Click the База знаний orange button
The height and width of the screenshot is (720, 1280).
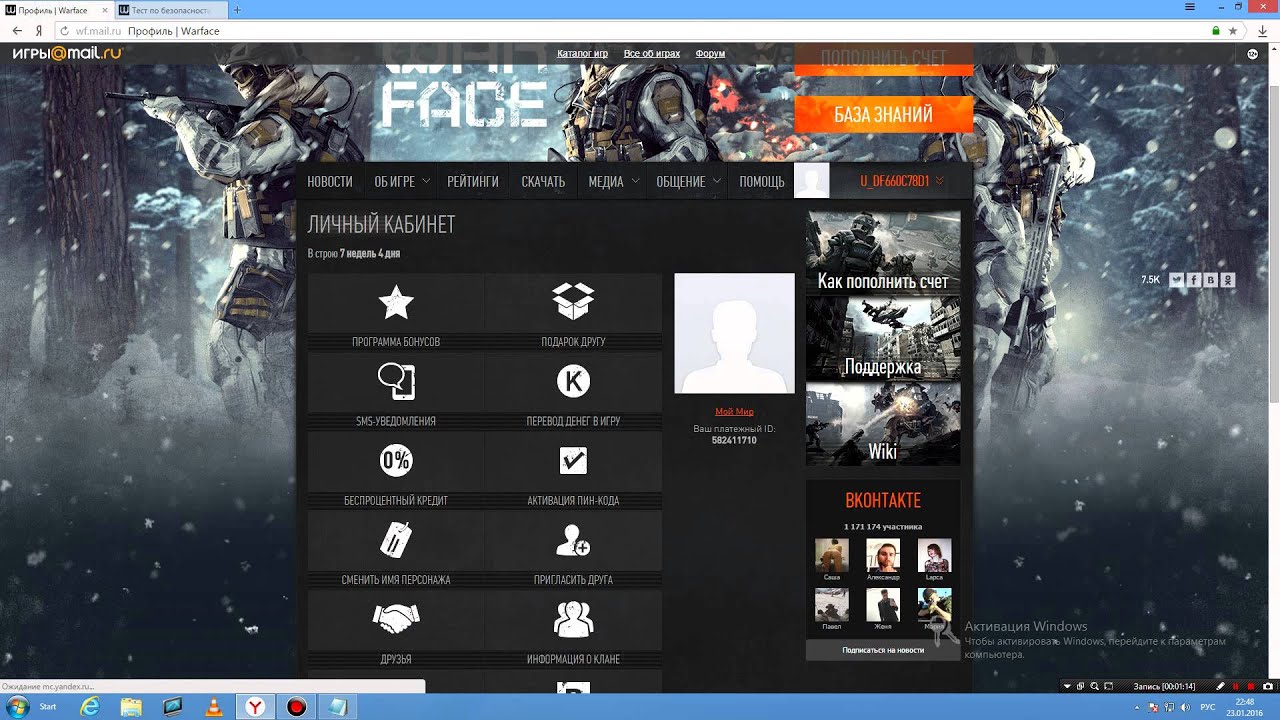coord(883,114)
